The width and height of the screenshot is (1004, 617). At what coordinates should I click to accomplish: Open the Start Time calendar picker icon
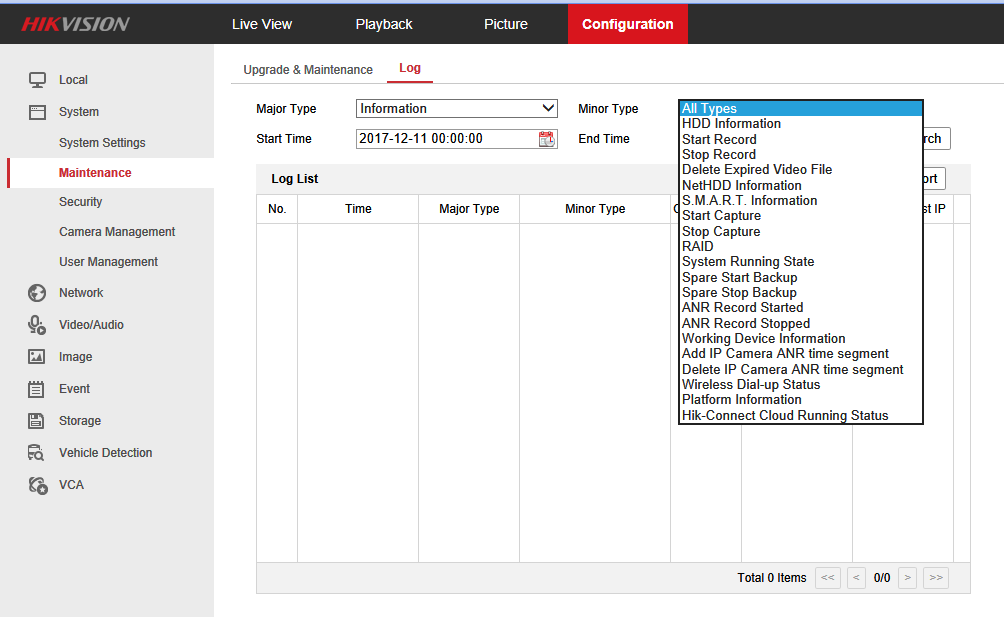click(x=547, y=139)
